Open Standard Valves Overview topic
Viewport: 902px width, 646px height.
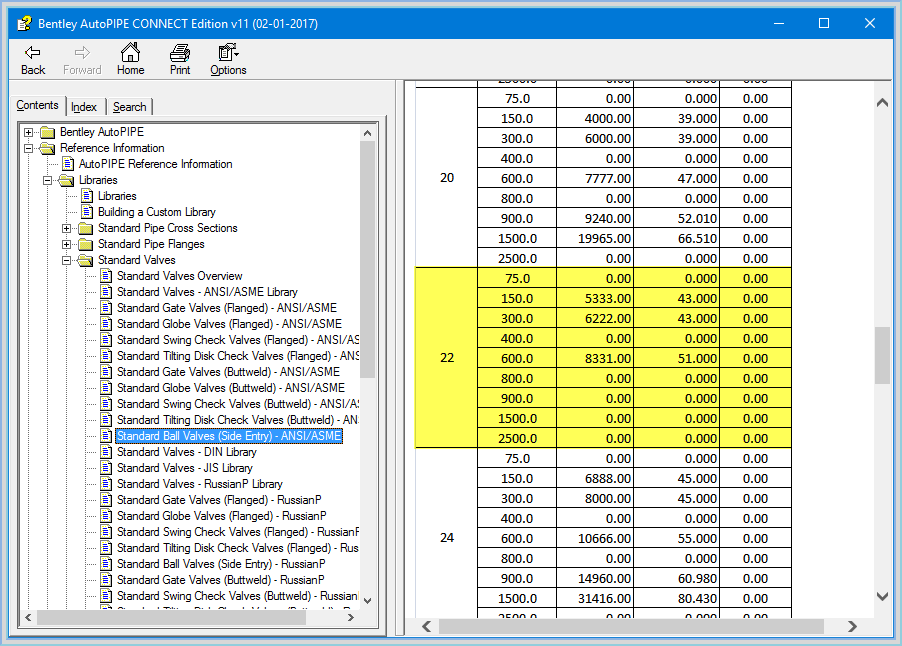(179, 276)
